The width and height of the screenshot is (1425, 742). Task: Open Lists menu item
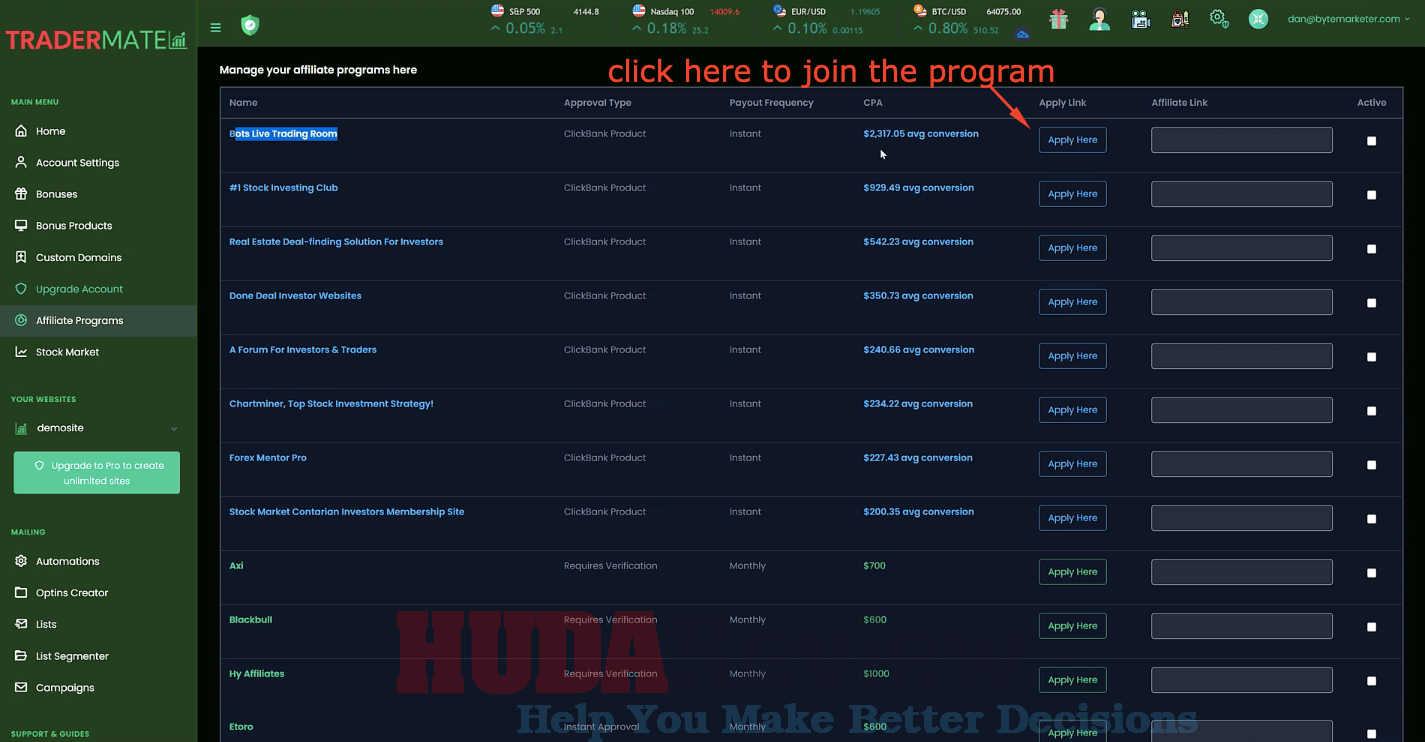[x=98, y=624]
